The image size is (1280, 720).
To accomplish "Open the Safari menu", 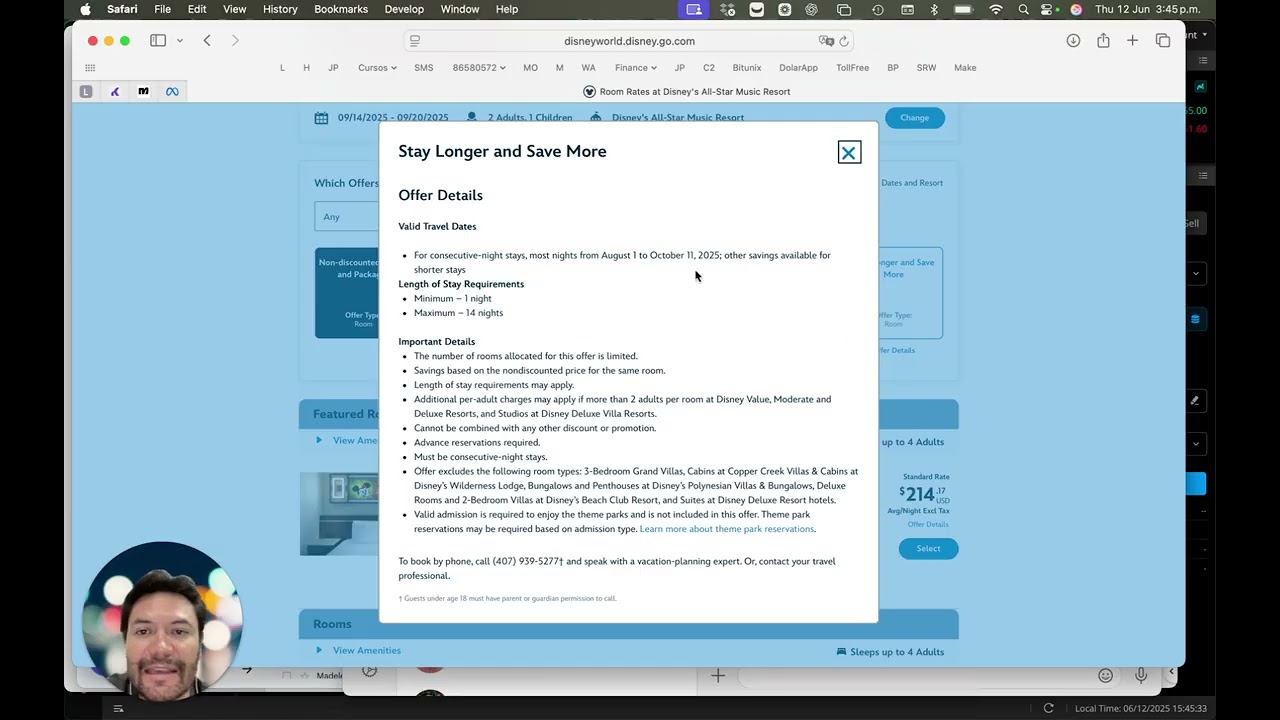I will tap(122, 10).
